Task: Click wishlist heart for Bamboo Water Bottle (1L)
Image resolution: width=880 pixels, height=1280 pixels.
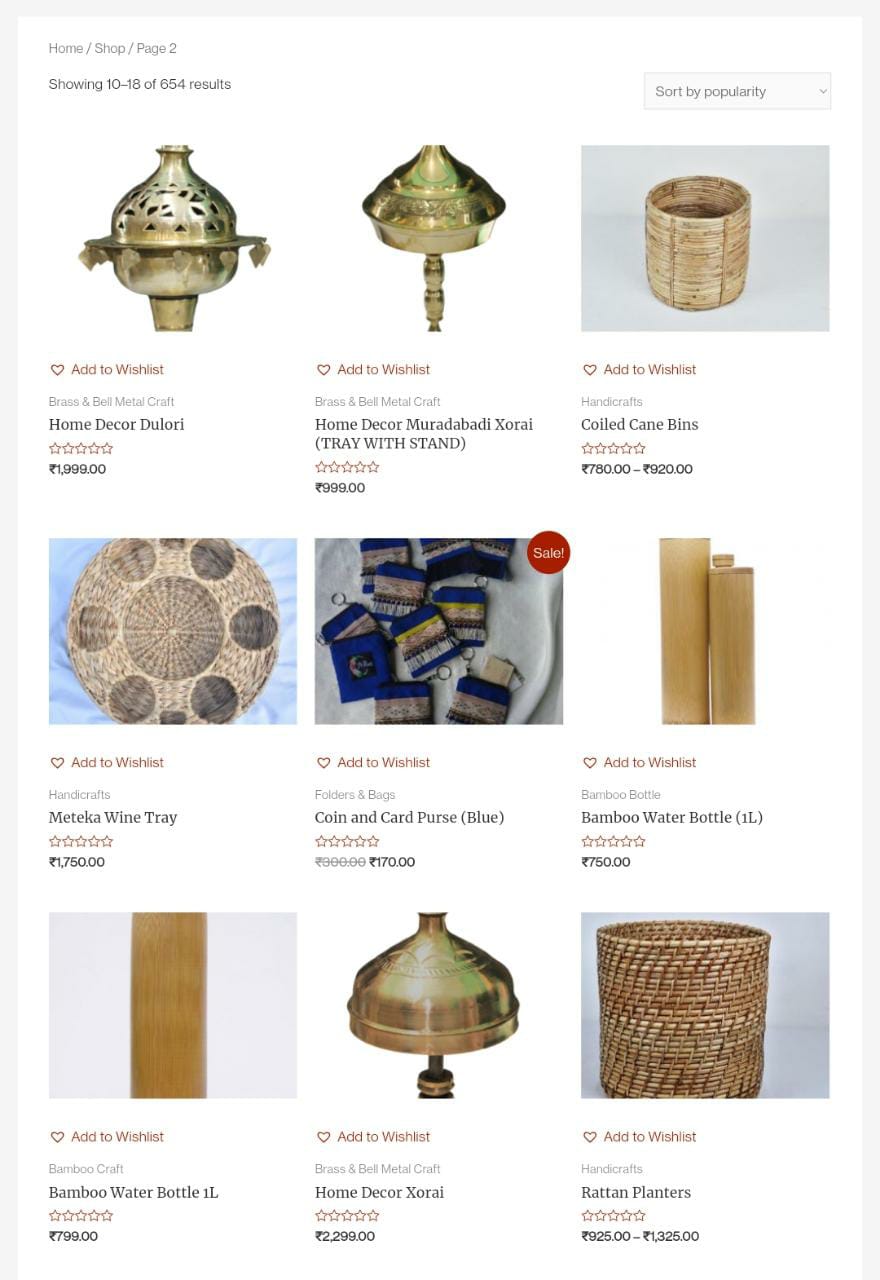Action: (589, 763)
